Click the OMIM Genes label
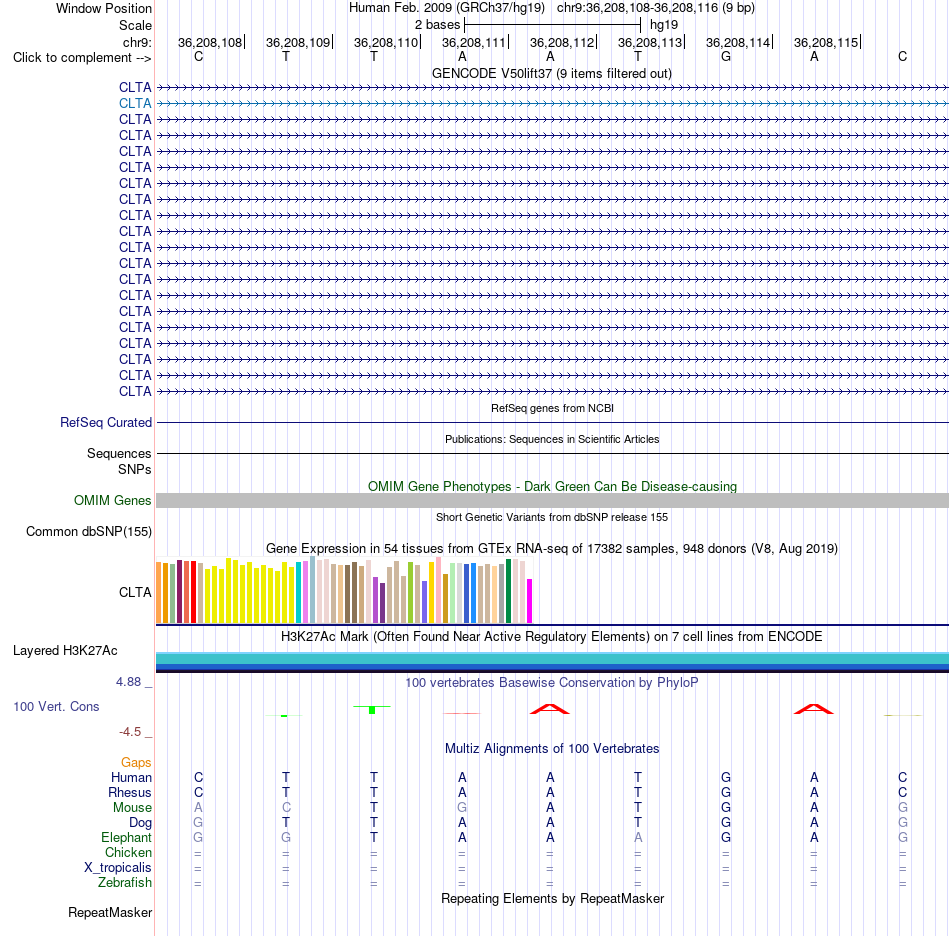 click(112, 500)
